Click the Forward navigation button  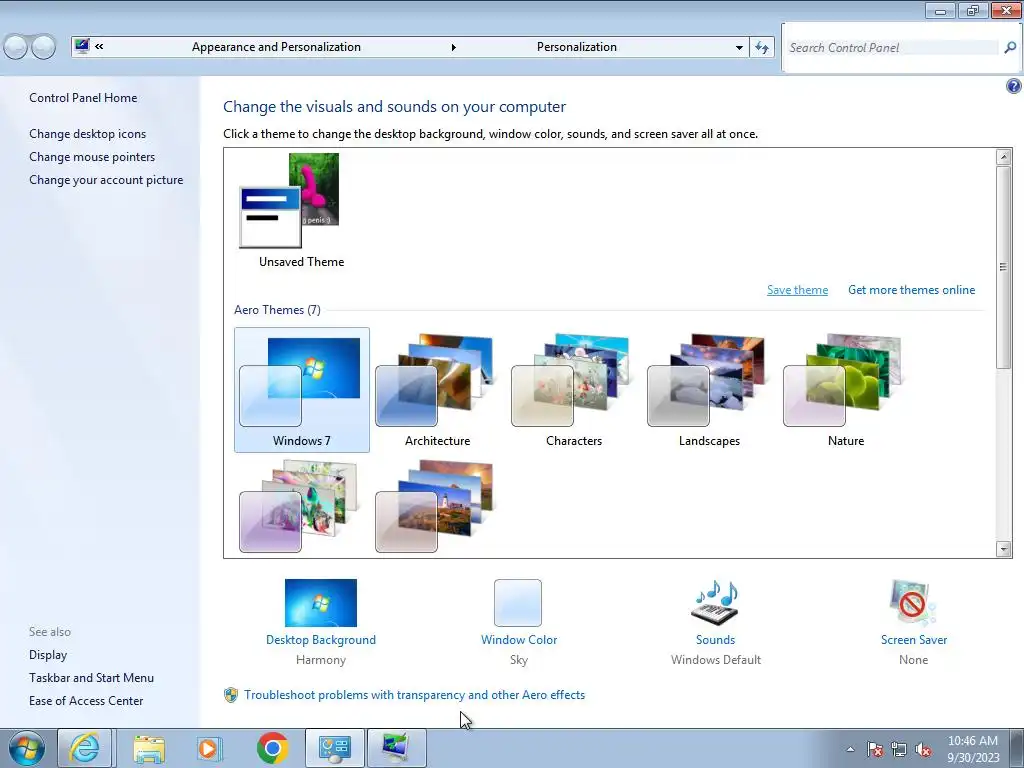(43, 47)
